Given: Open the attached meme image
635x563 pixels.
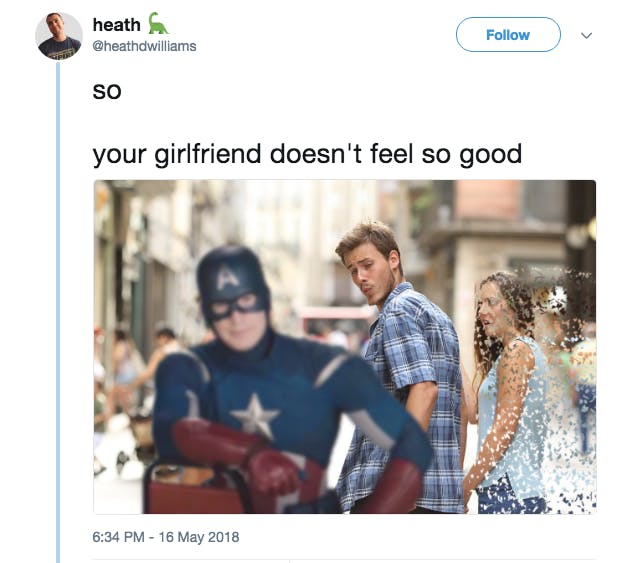Looking at the screenshot, I should [x=345, y=347].
